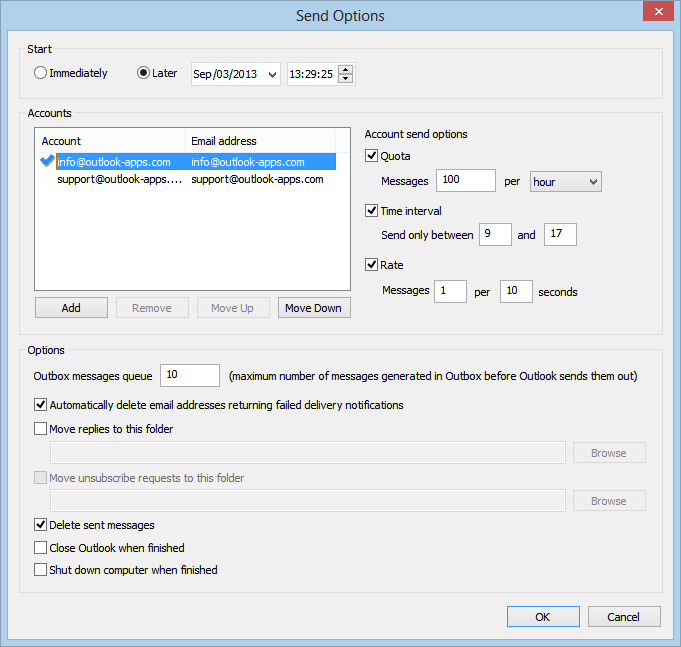Click the Email address column header
The image size is (681, 647).
261,141
